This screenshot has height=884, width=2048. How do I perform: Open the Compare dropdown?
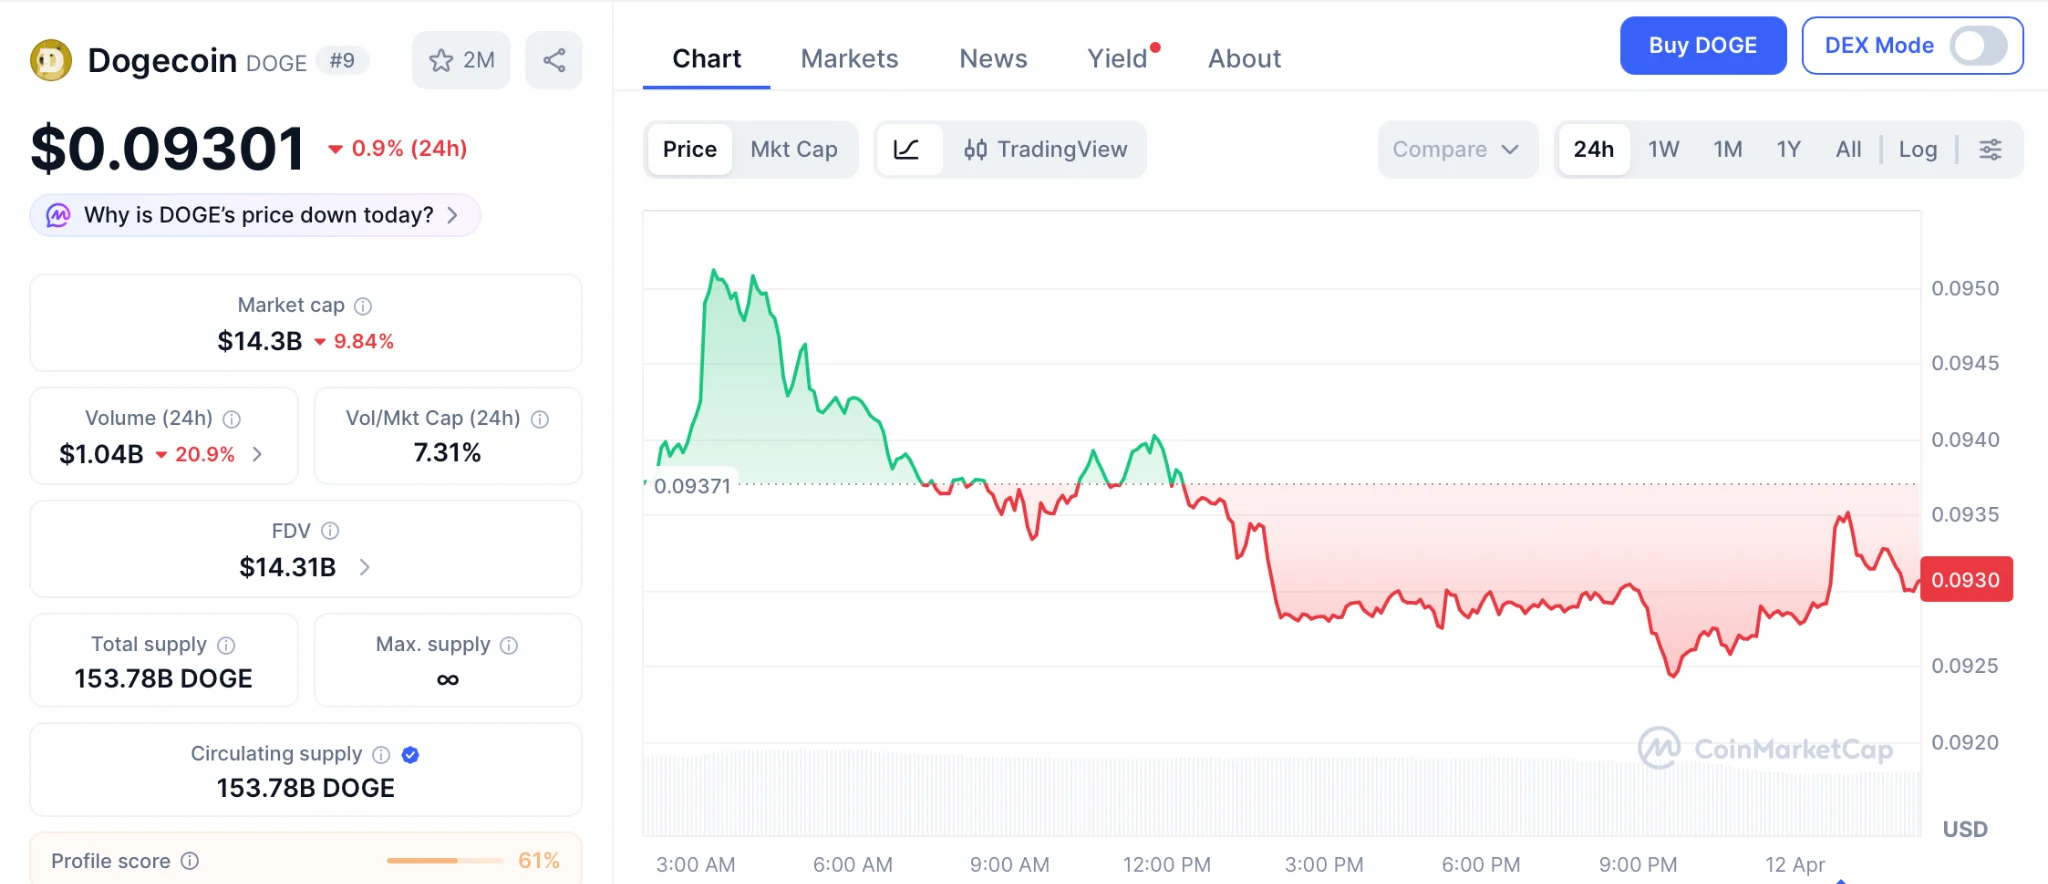click(x=1456, y=149)
